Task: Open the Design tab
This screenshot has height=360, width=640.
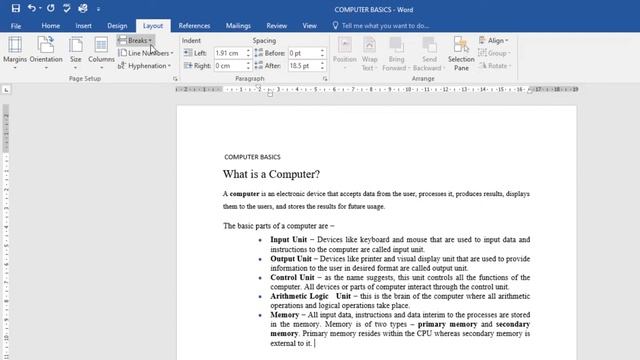Action: [117, 26]
